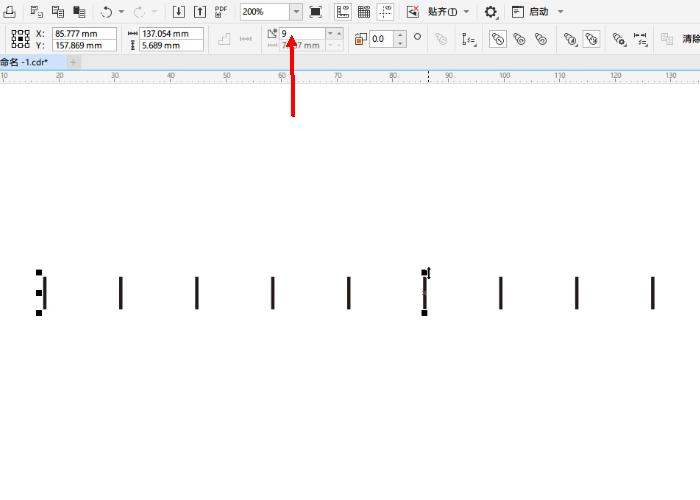Click the Publish to PDF icon
This screenshot has height=500, width=700.
221,12
